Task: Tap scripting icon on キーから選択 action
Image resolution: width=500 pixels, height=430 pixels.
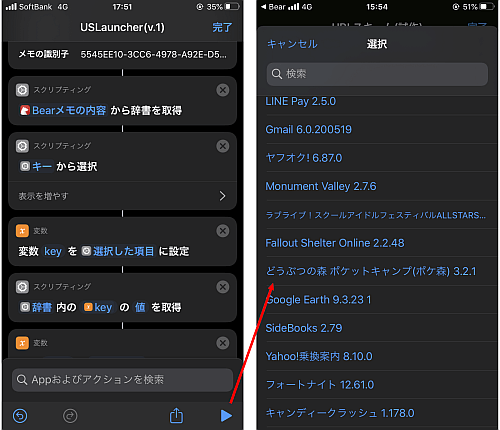Action: pos(22,146)
